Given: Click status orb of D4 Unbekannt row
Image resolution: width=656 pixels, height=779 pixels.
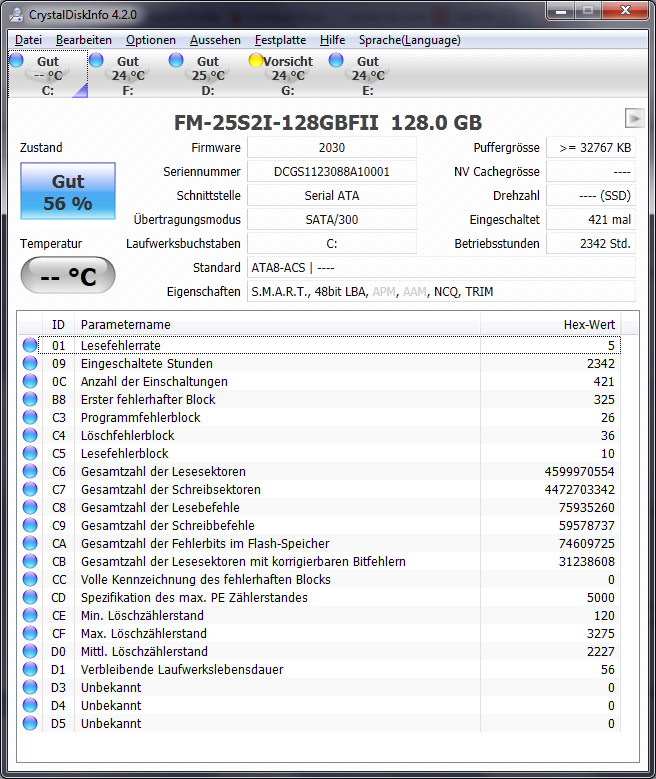Looking at the screenshot, I should tap(30, 705).
